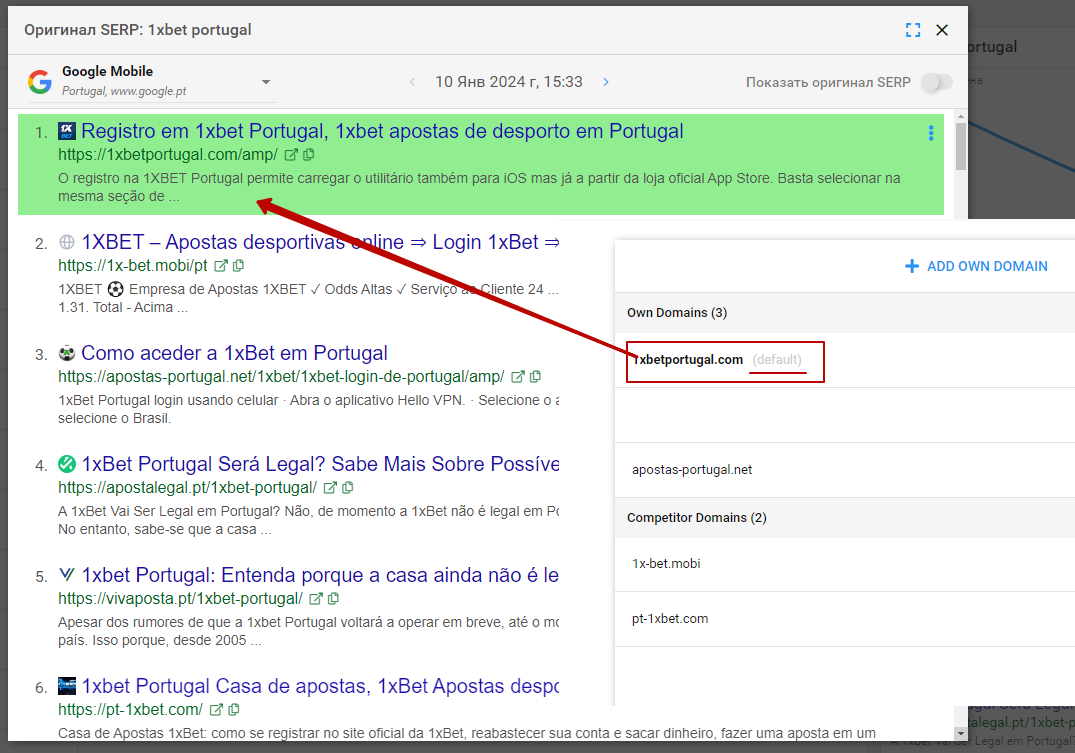The width and height of the screenshot is (1075, 753).
Task: Click scrollbar down arrow in SERP list
Action: pyautogui.click(x=961, y=733)
